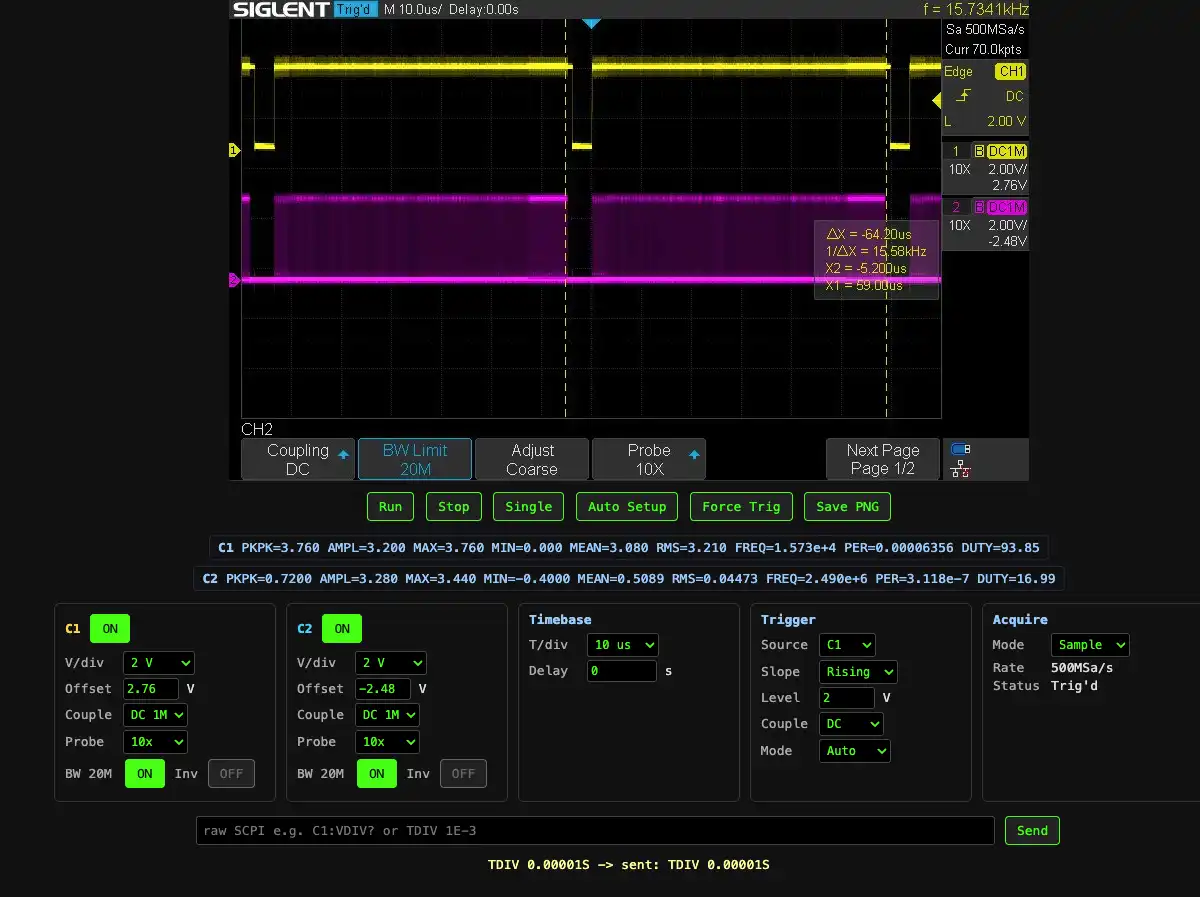The width and height of the screenshot is (1200, 897).
Task: Click the Force Trig button
Action: (741, 506)
